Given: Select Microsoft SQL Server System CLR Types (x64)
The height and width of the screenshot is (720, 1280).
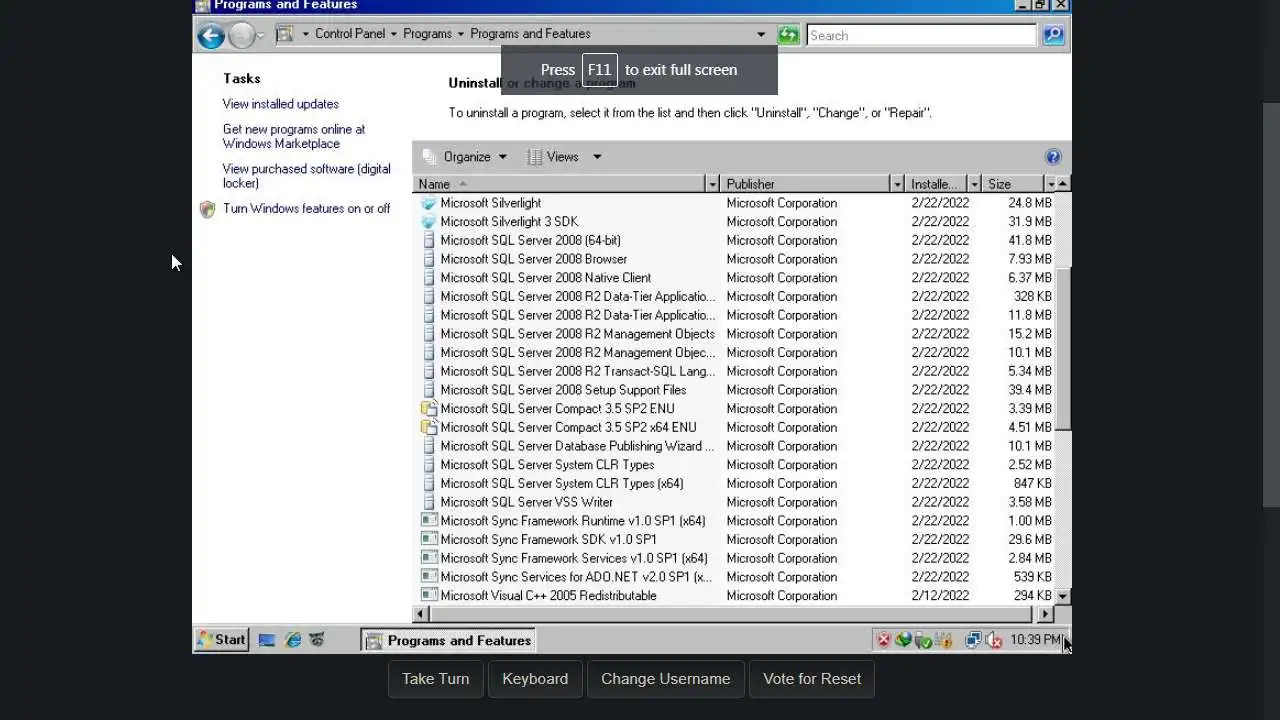Looking at the screenshot, I should coord(736,483).
